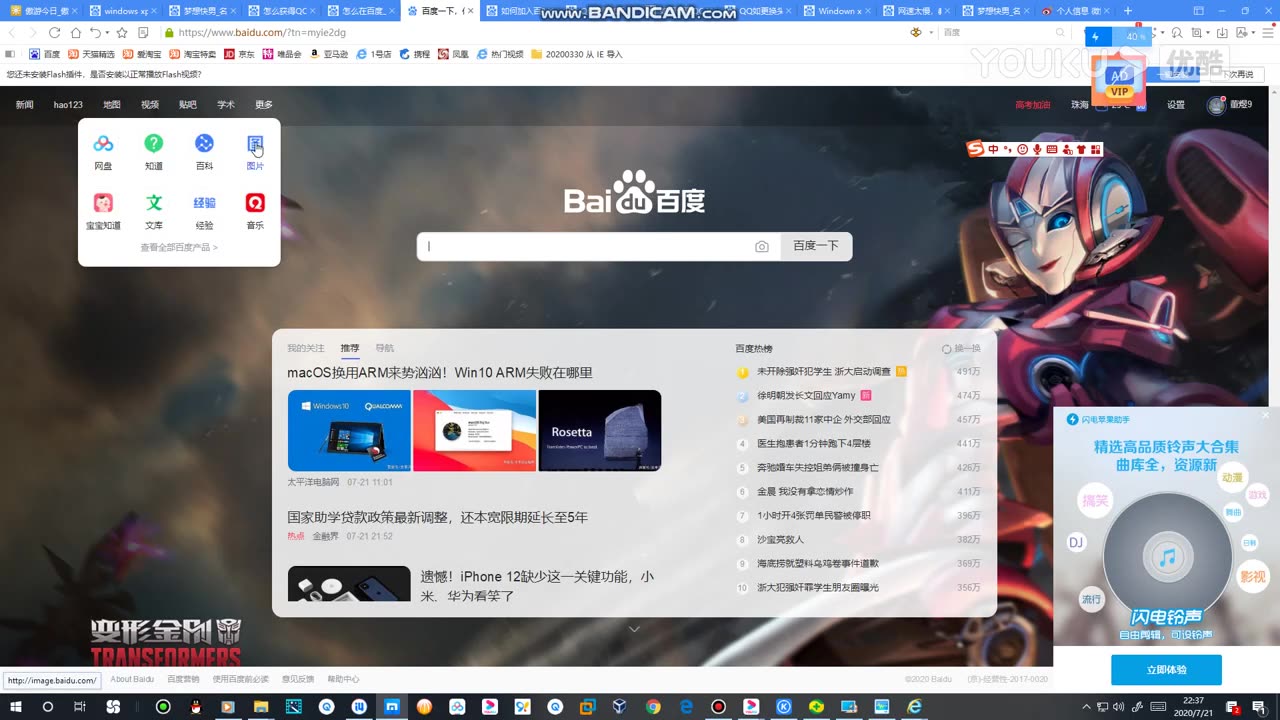
Task: Open the 图片 images icon
Action: click(x=255, y=144)
